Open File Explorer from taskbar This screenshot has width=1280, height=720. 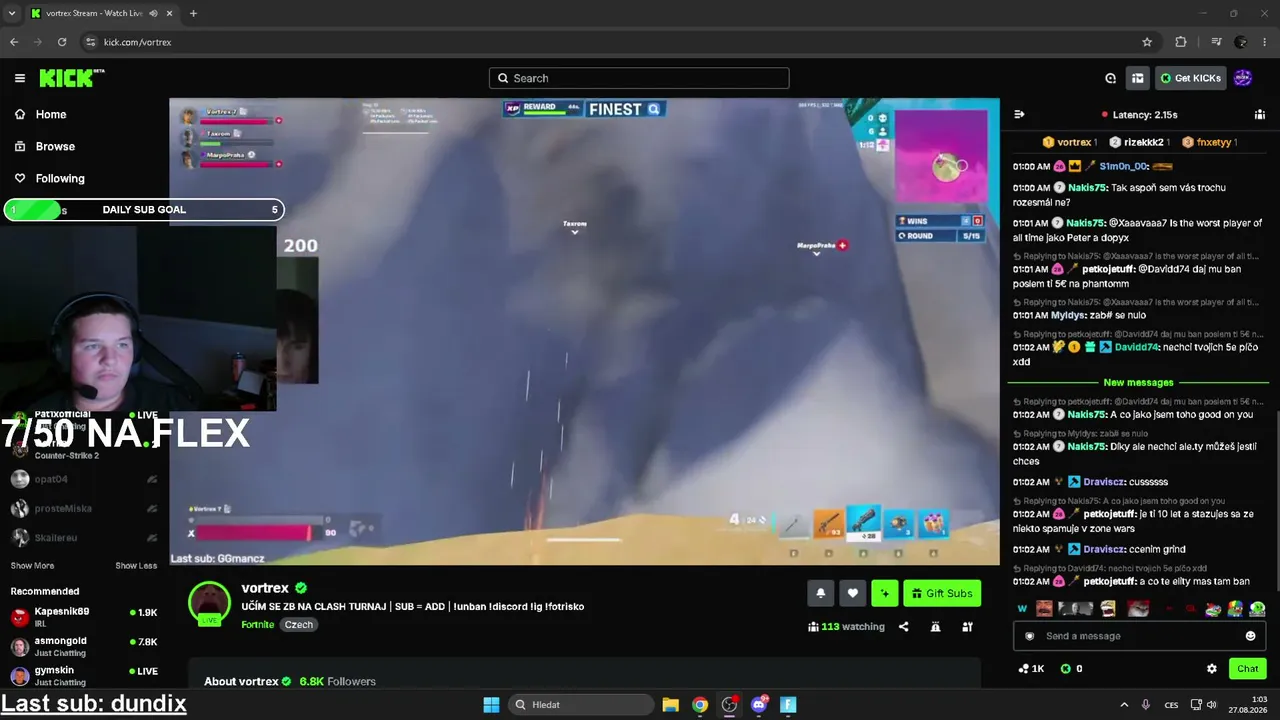tap(671, 705)
